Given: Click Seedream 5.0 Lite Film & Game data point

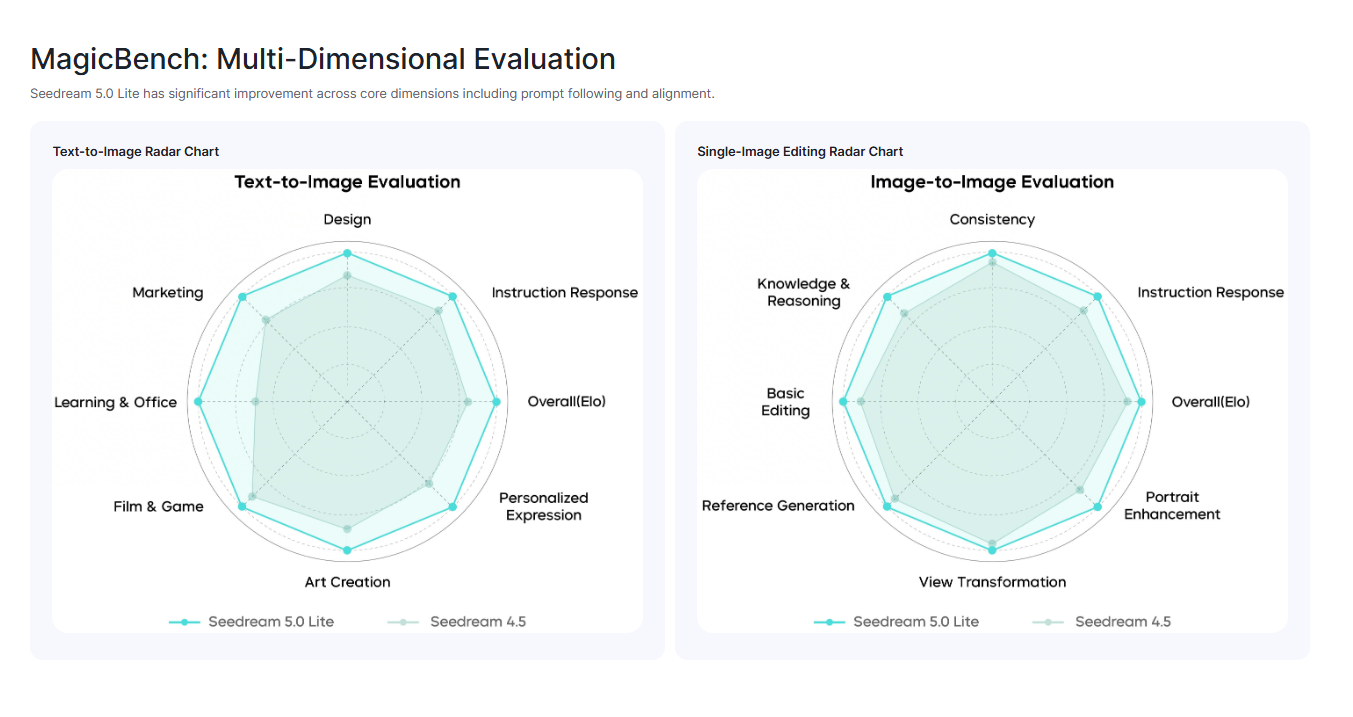Looking at the screenshot, I should click(x=242, y=507).
